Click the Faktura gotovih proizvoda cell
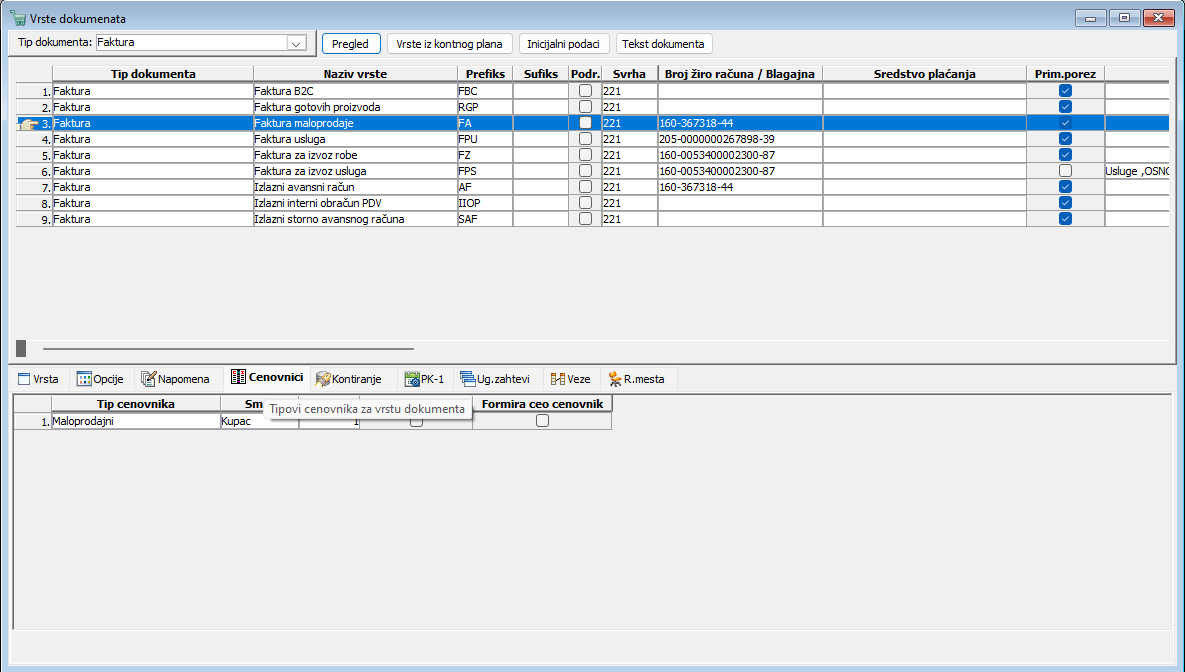1185x672 pixels. (355, 107)
